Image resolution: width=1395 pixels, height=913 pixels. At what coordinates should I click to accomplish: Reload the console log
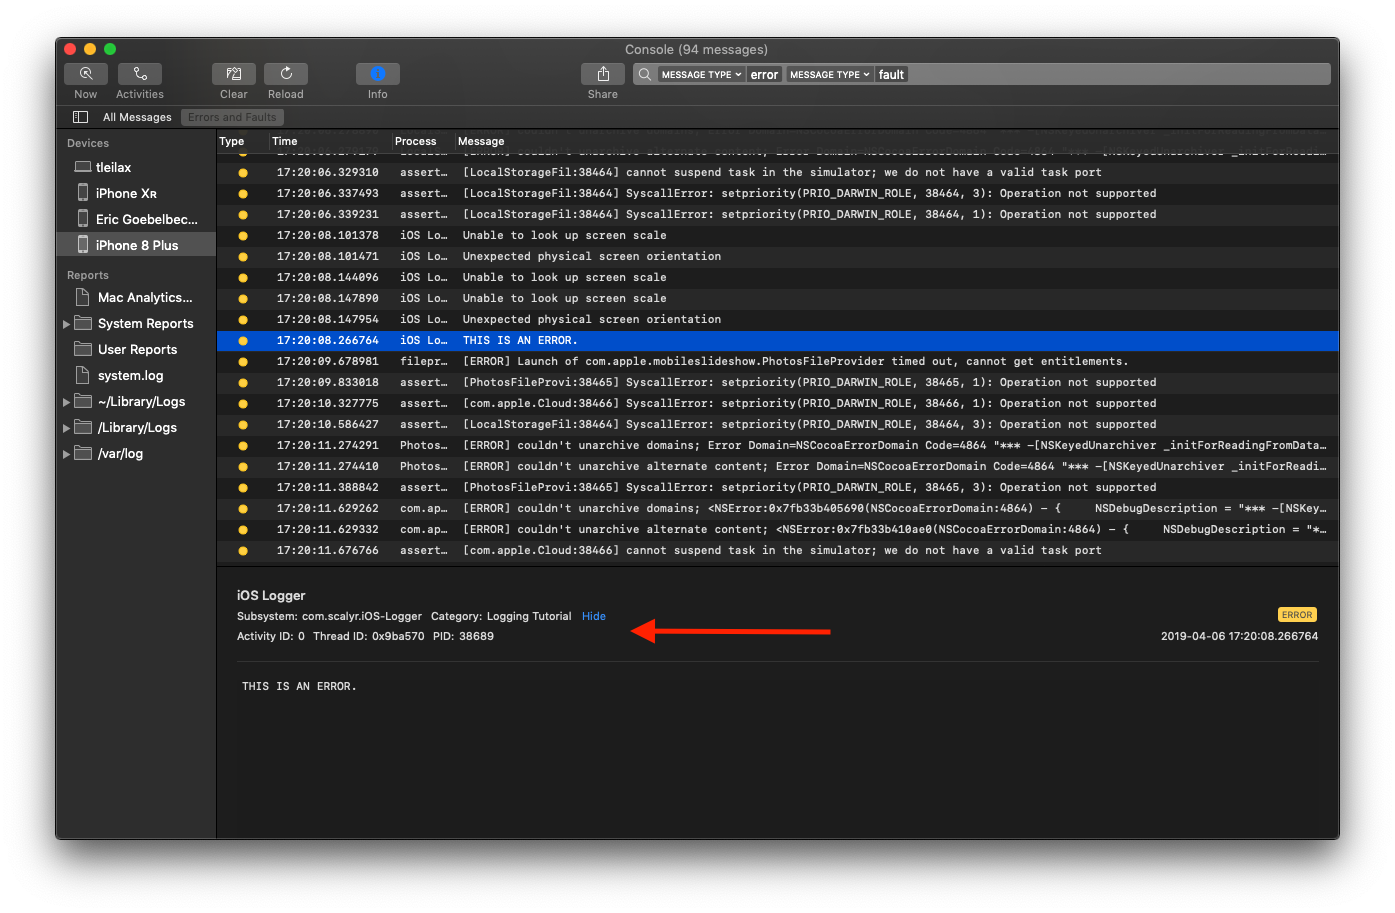pyautogui.click(x=286, y=74)
